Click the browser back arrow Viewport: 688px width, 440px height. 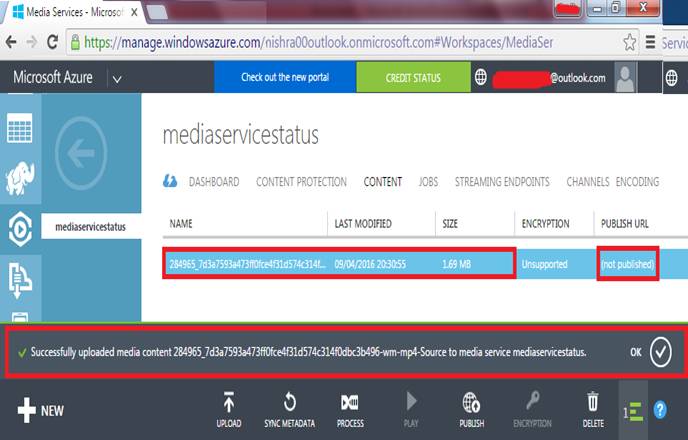tap(11, 42)
